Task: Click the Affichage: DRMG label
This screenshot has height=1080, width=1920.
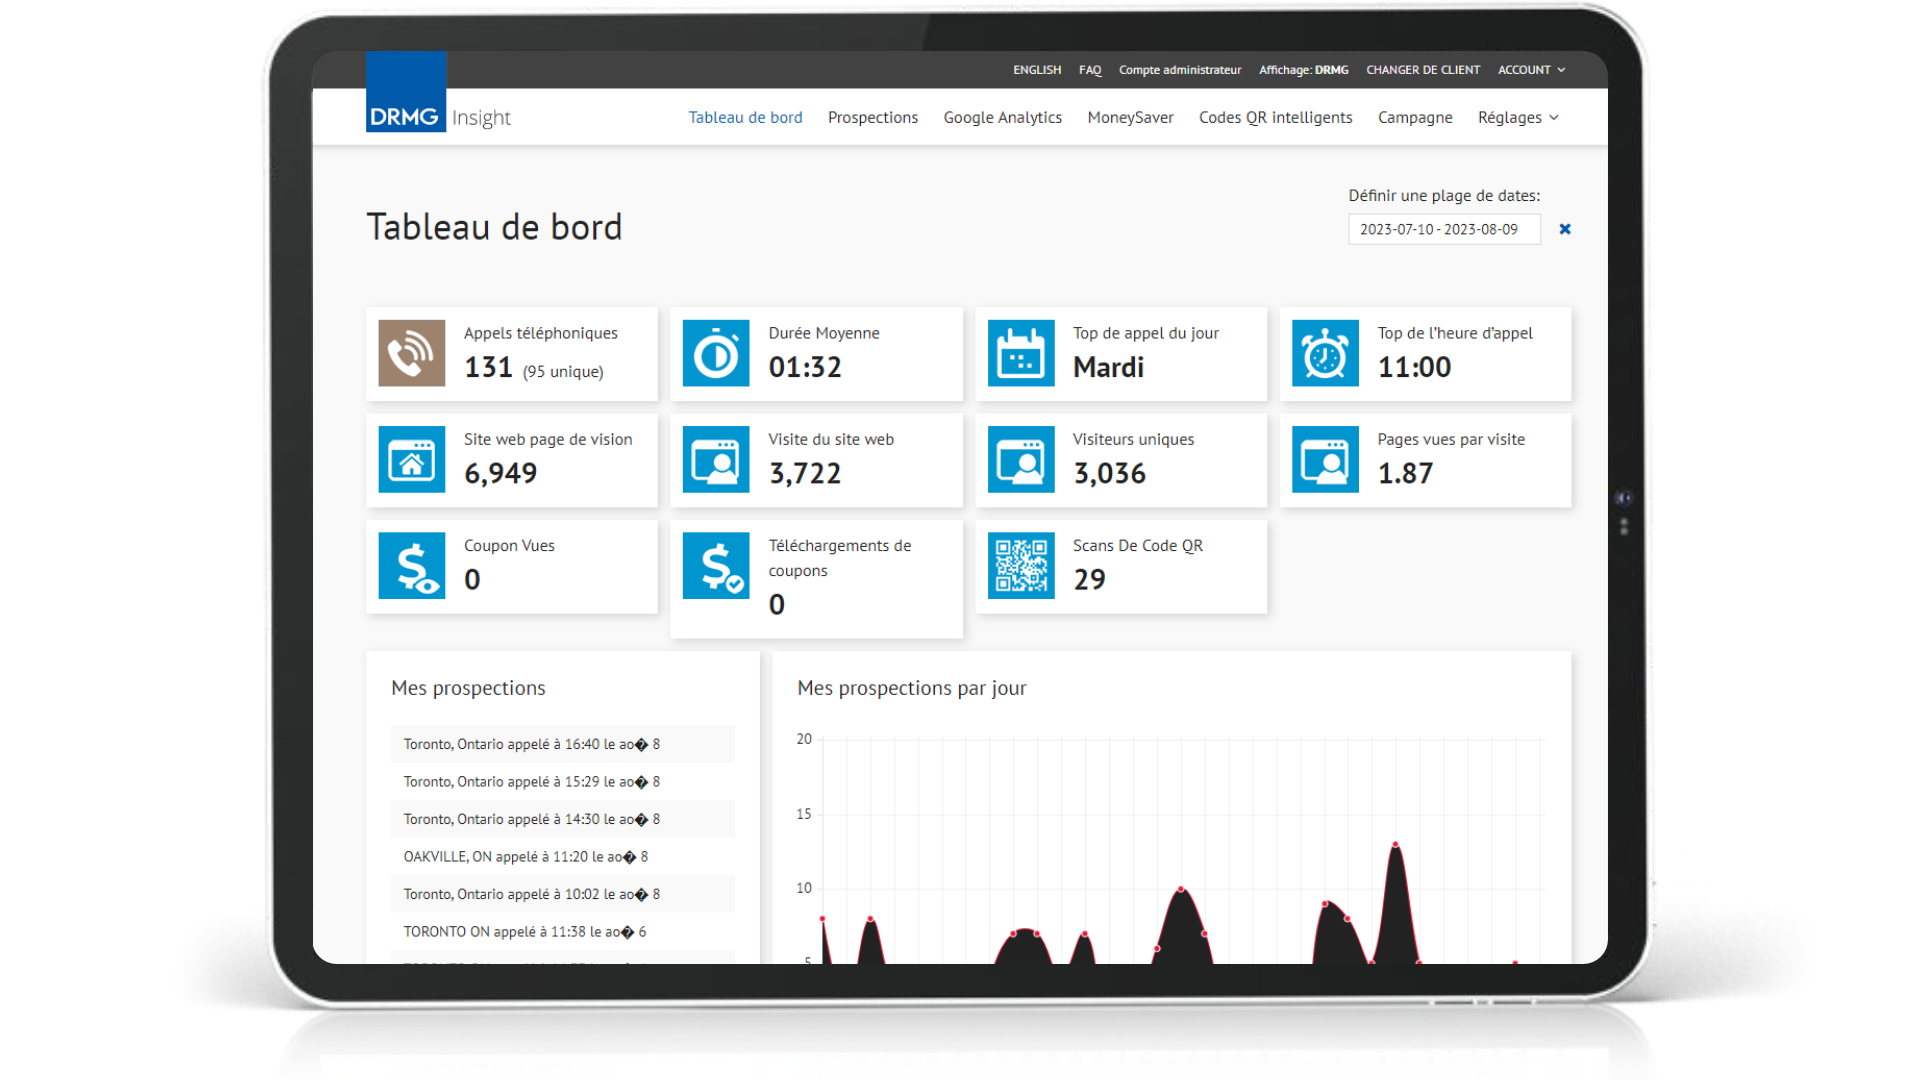Action: (x=1304, y=70)
